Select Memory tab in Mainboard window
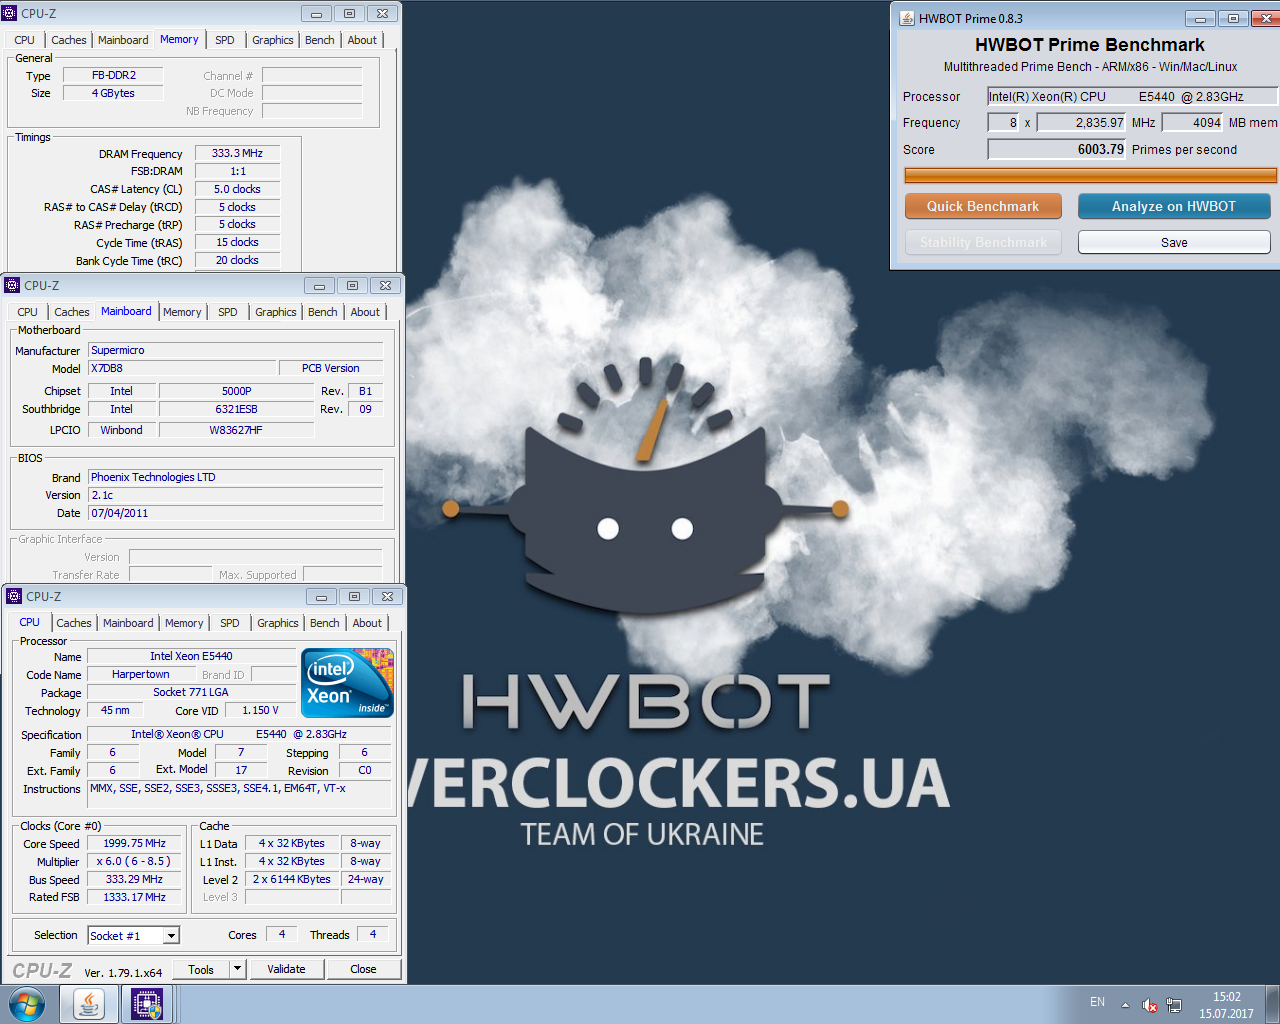This screenshot has width=1280, height=1024. pos(182,312)
